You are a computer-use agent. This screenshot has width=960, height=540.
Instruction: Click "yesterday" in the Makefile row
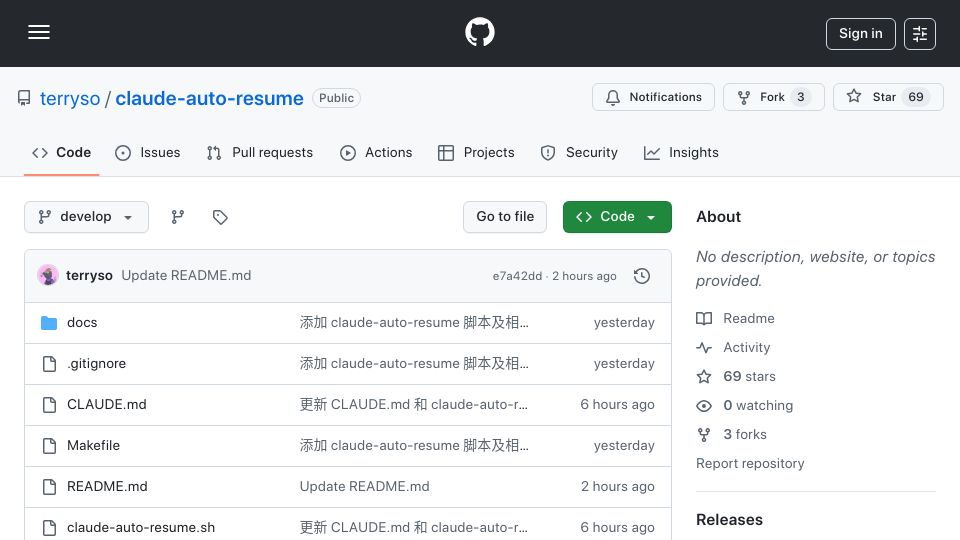[x=624, y=446]
